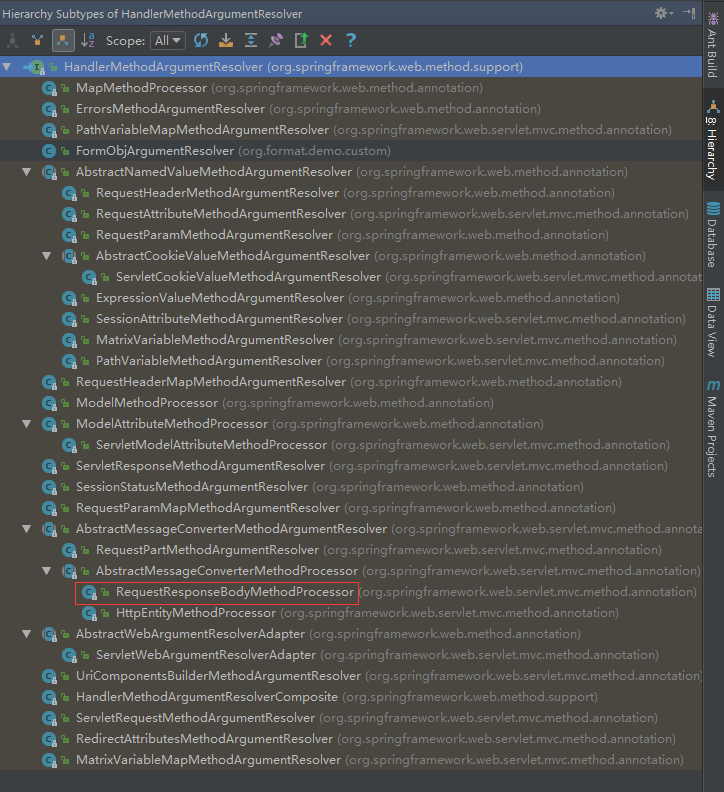Select UriComponentsBuilderMethodArgumentResolver row
This screenshot has height=792, width=724.
351,676
